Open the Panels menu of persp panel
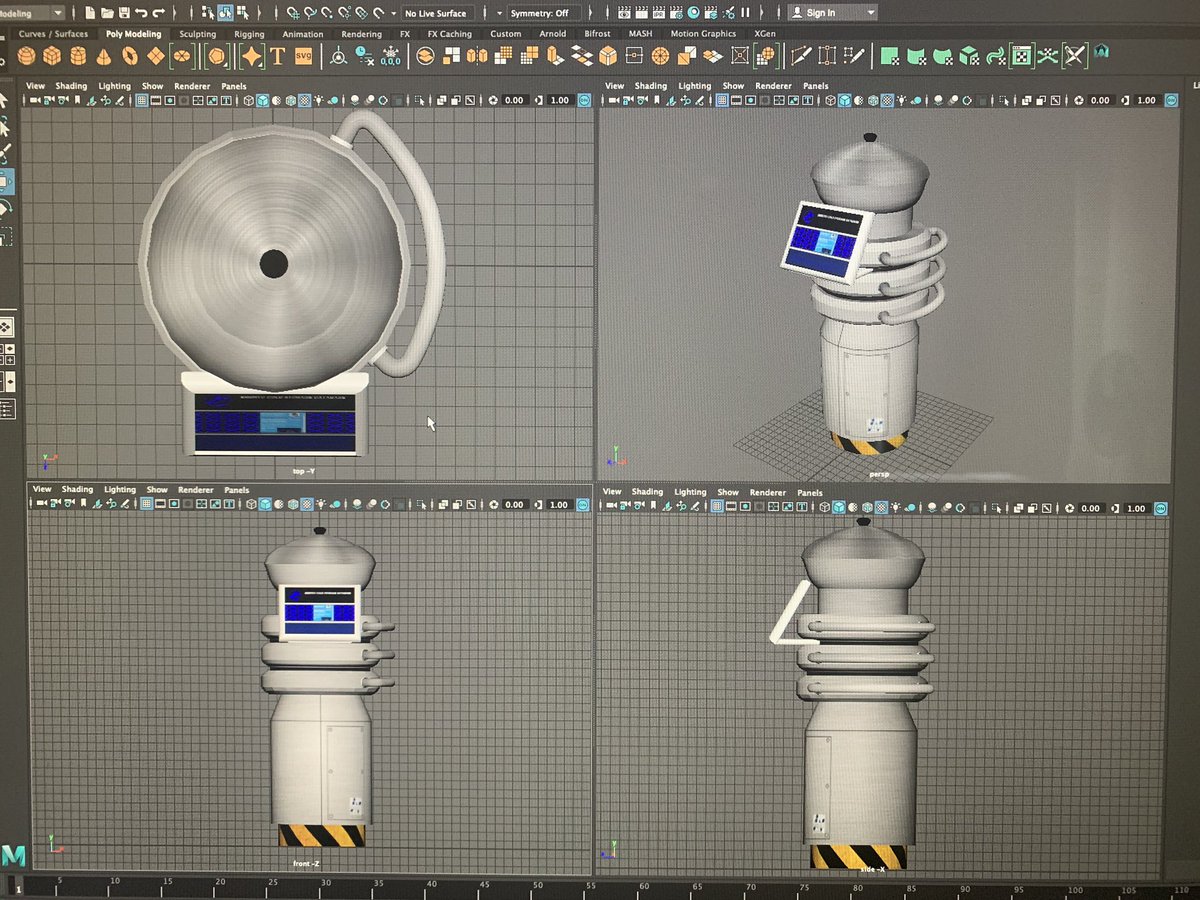Screen dimensions: 1200x900 [816, 86]
